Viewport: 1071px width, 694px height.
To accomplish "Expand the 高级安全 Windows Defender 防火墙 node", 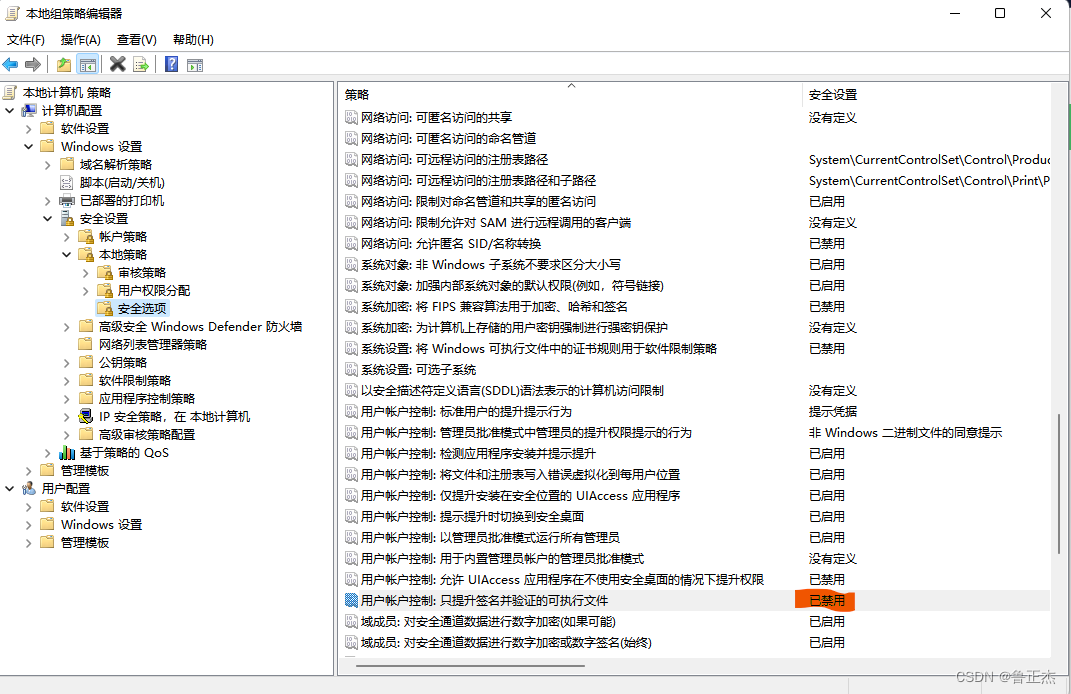I will (67, 327).
